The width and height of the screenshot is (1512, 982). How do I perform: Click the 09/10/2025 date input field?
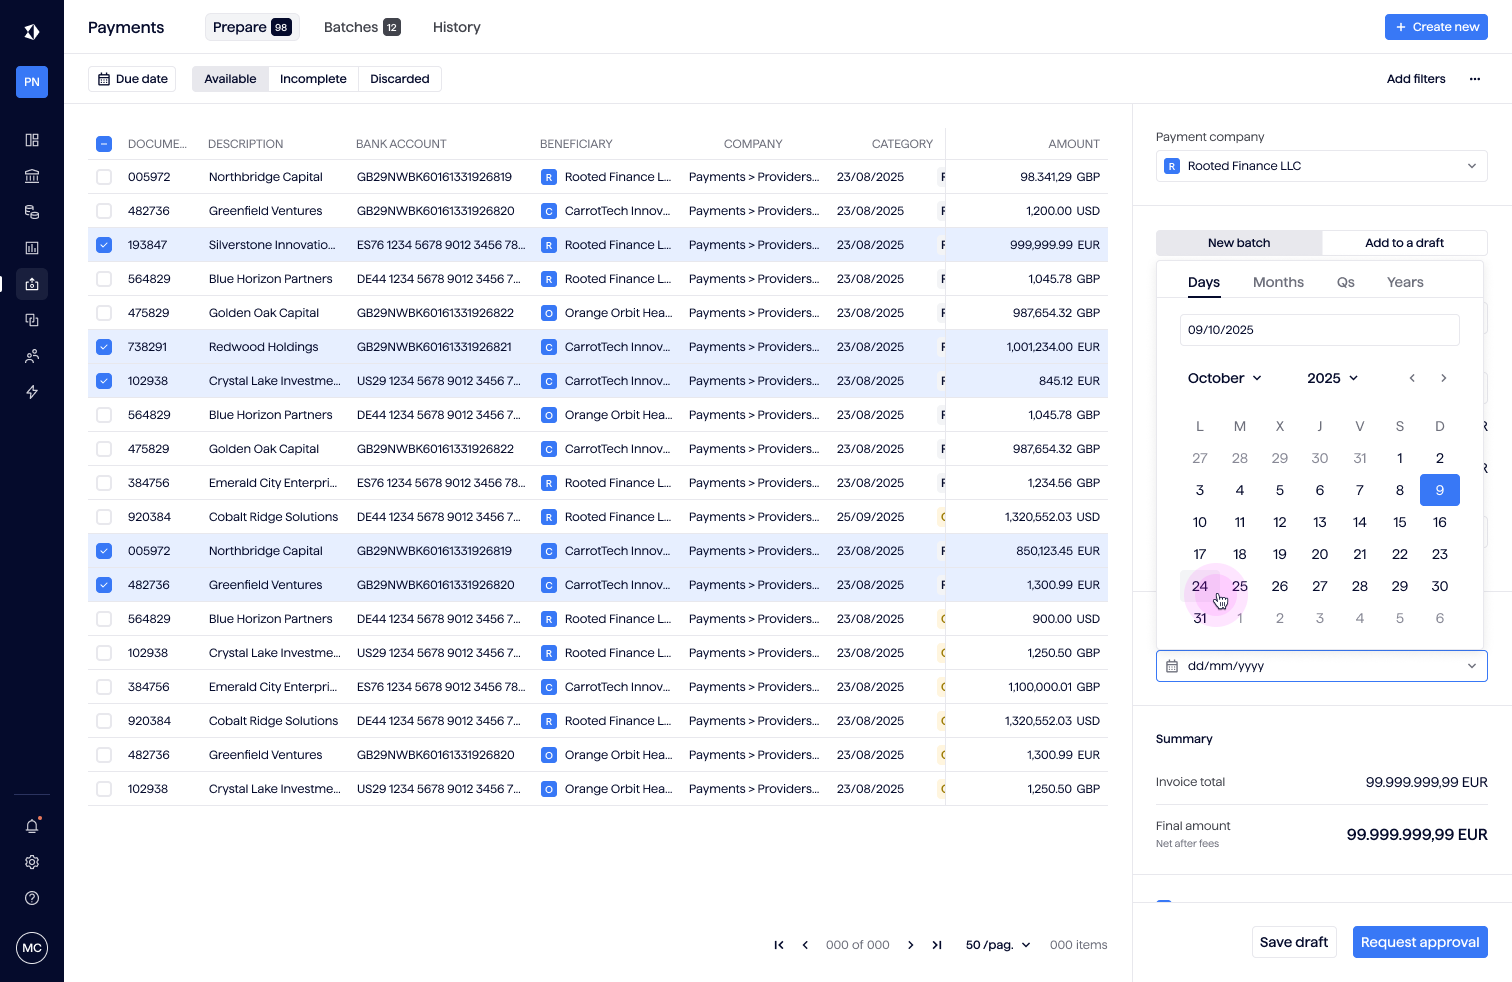1319,330
